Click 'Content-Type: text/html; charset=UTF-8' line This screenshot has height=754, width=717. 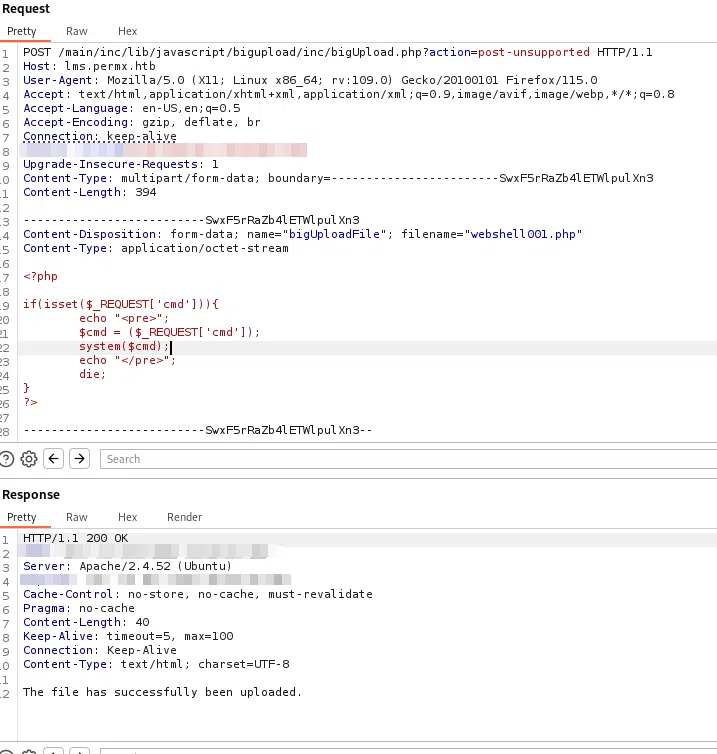(x=156, y=664)
